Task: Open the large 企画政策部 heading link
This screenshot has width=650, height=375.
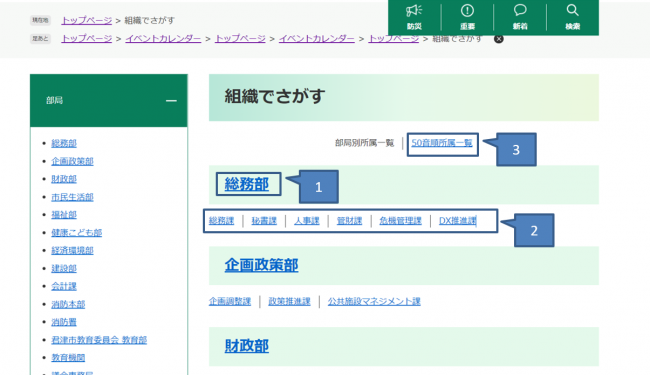Action: 261,265
